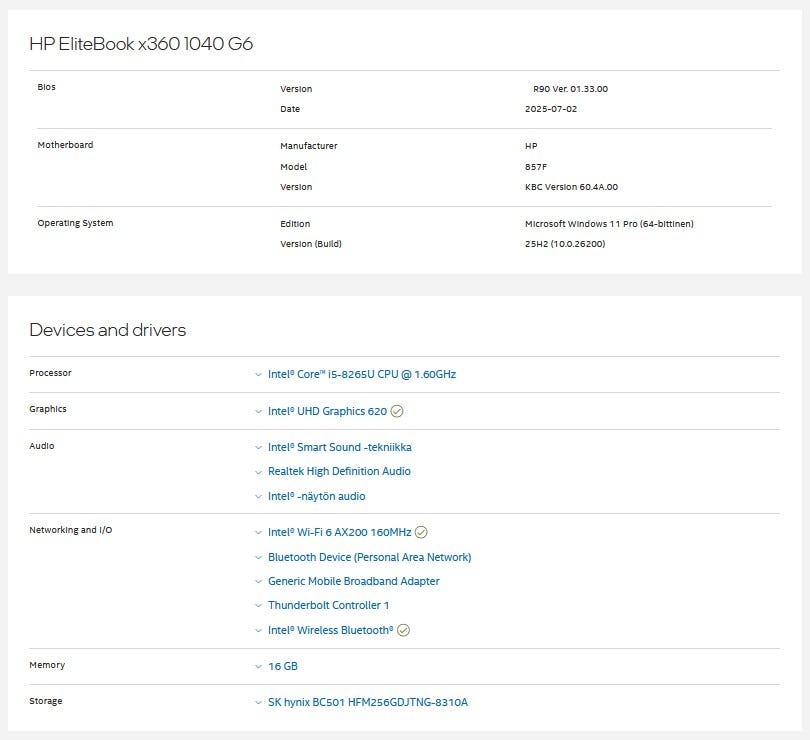
Task: Expand the Processor row chevron
Action: coord(258,375)
